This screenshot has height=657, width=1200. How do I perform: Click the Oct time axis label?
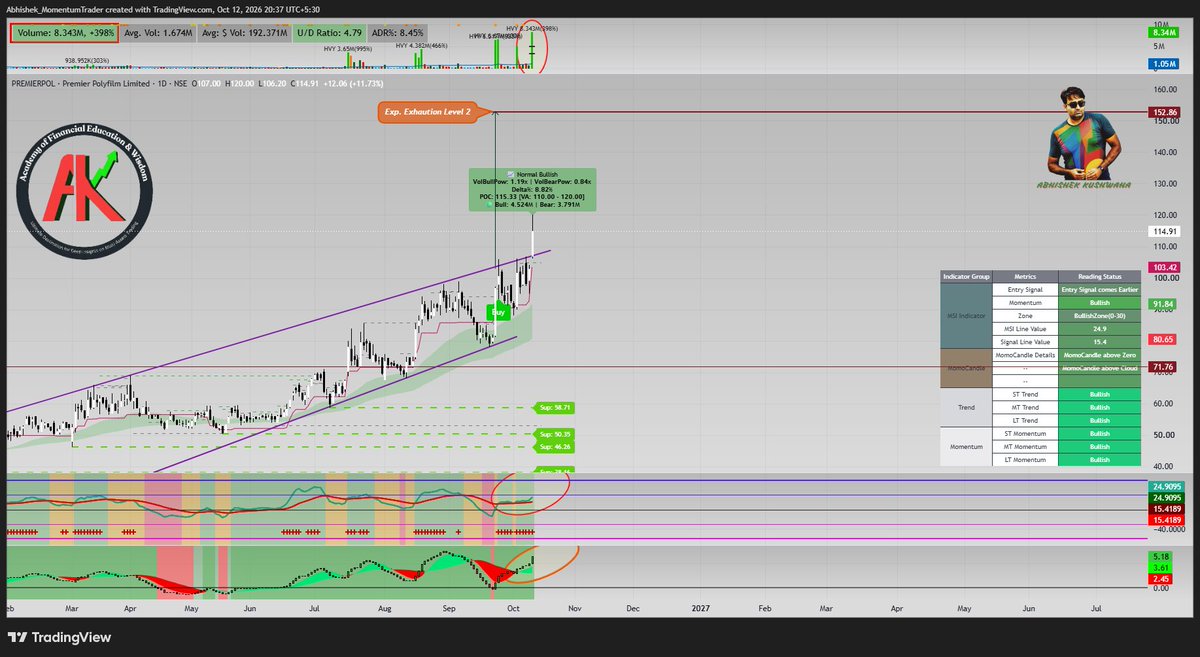click(x=512, y=607)
